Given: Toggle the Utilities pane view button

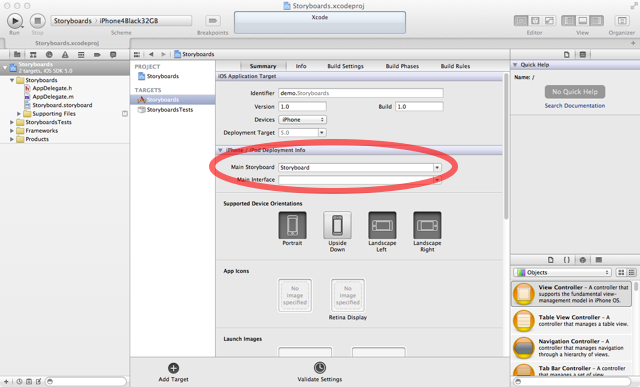Looking at the screenshot, I should point(597,20).
